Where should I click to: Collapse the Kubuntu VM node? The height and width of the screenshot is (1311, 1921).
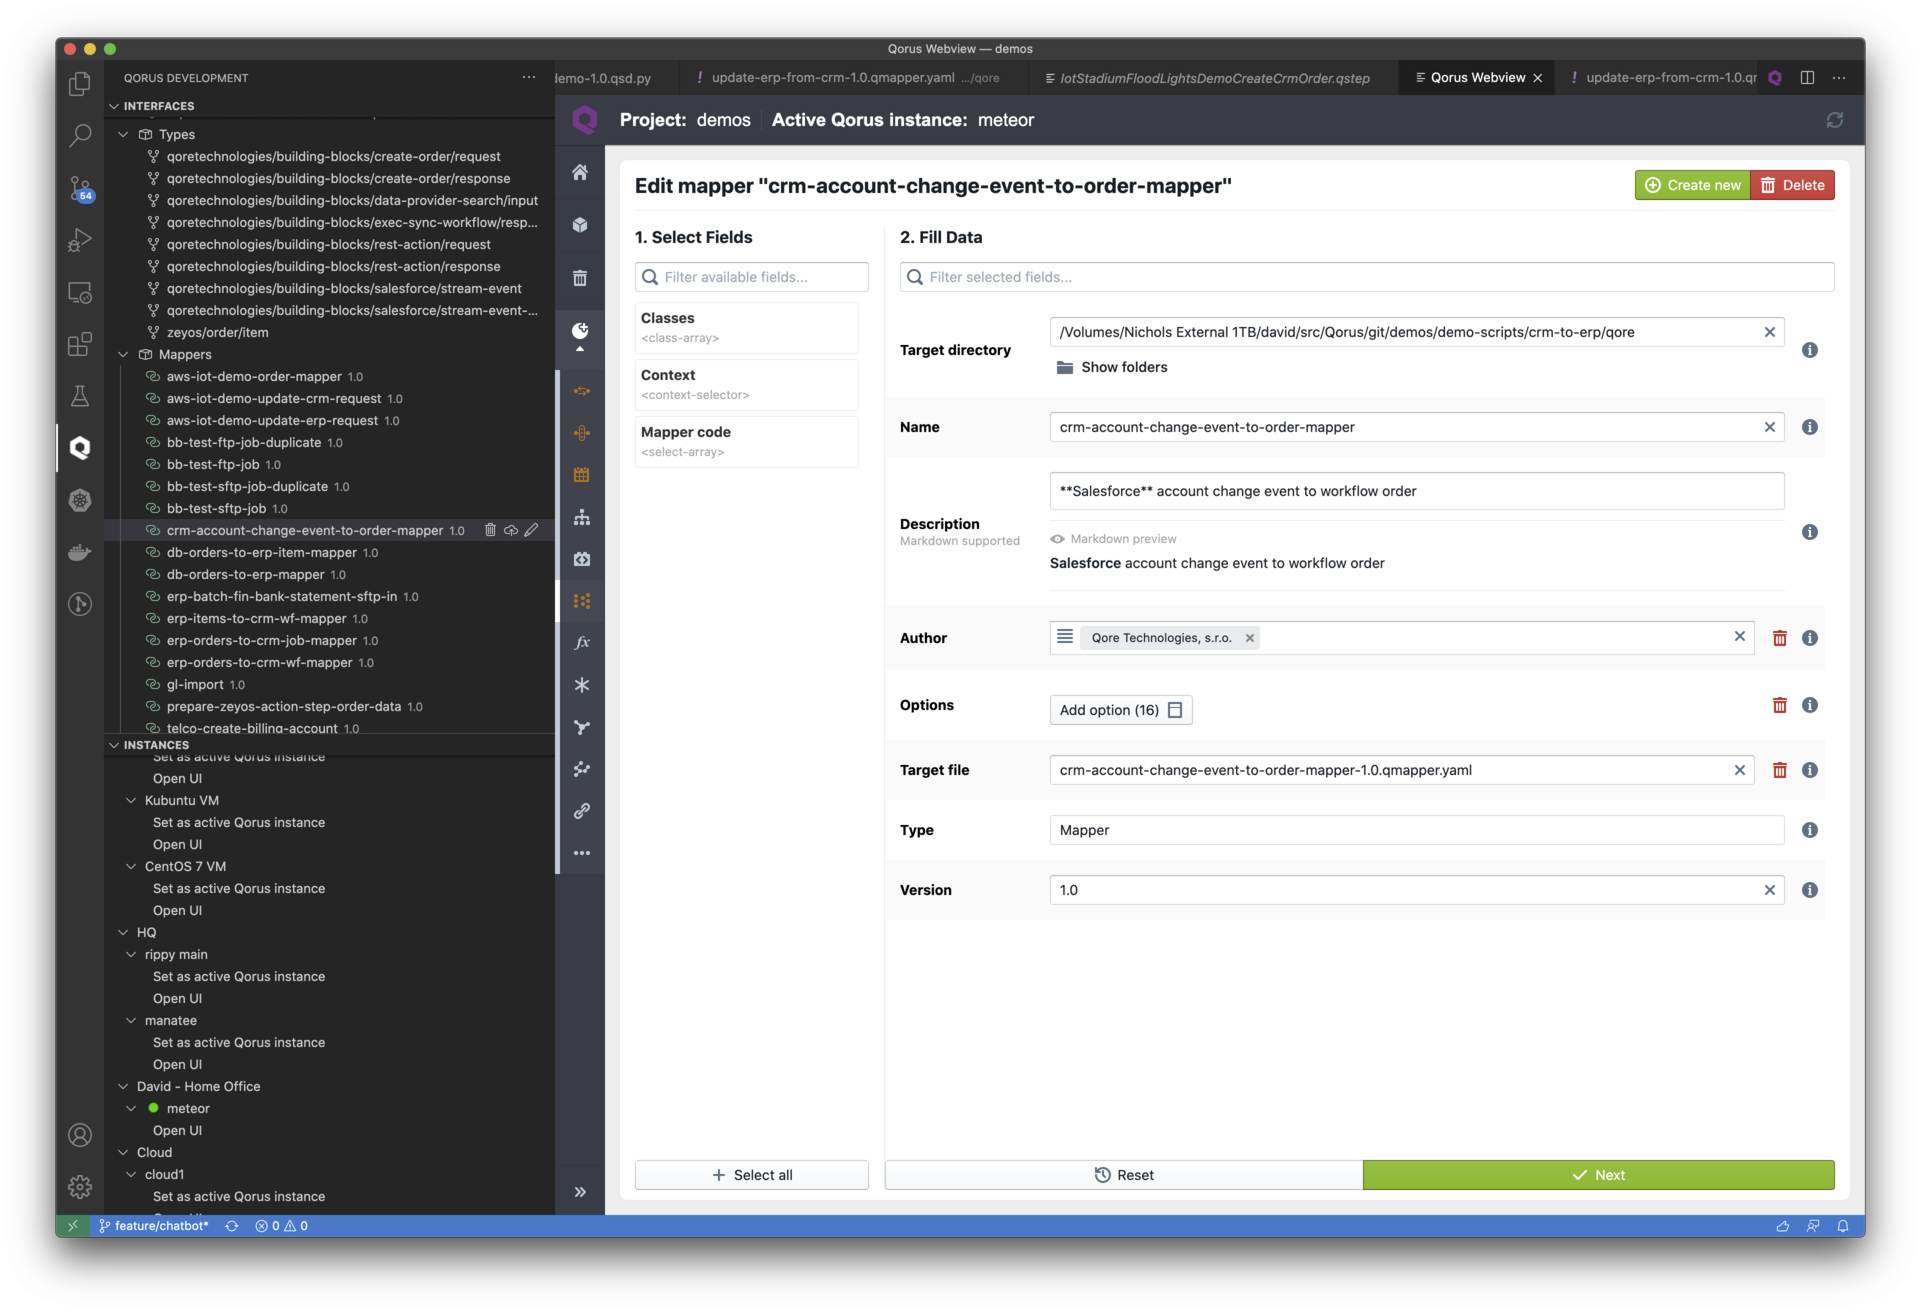tap(131, 800)
